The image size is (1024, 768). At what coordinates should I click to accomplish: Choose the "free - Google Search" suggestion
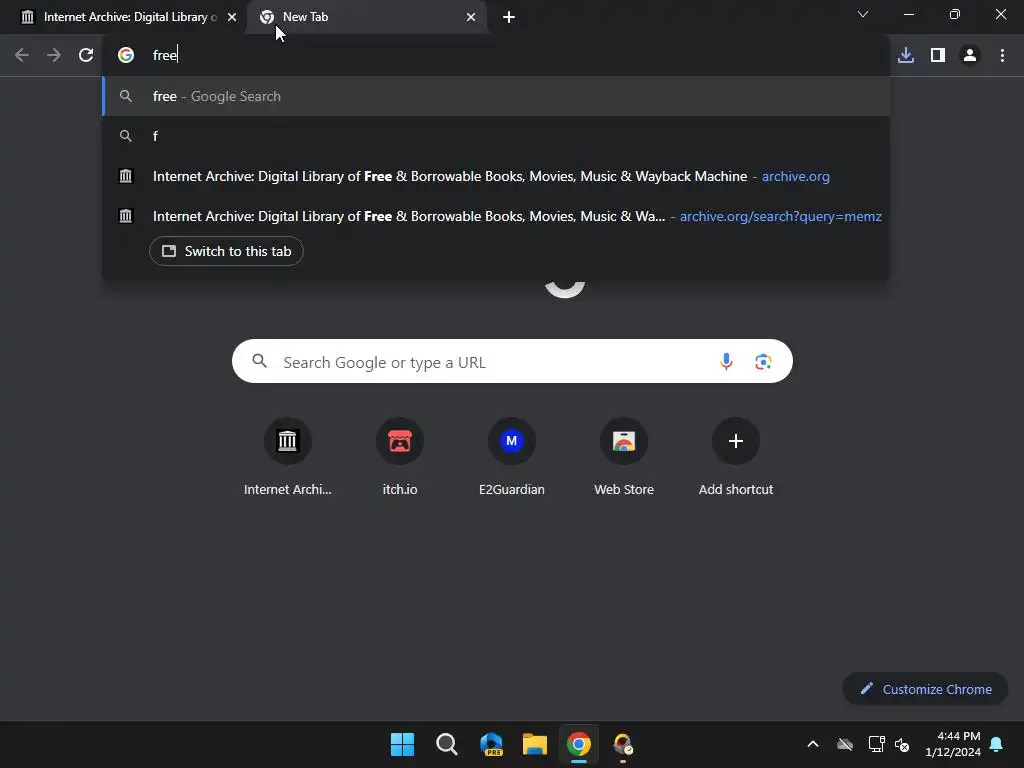point(496,97)
